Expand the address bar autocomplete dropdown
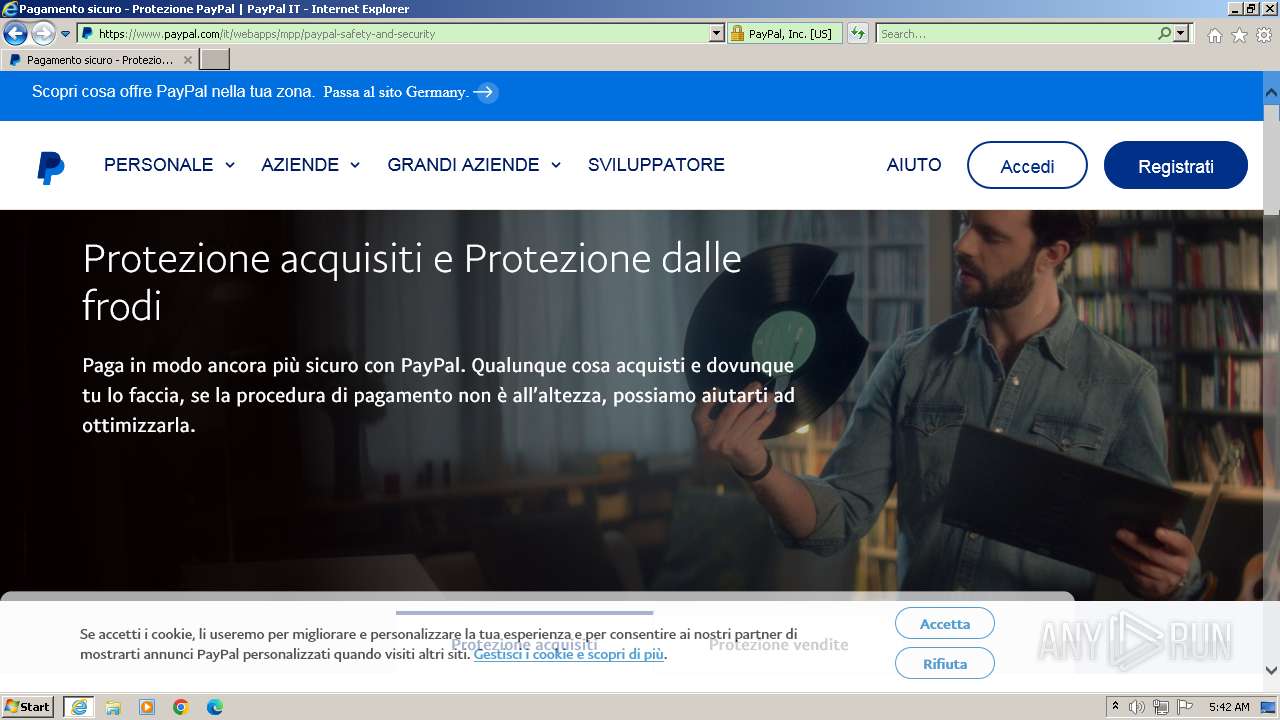Viewport: 1280px width, 720px height. [x=716, y=34]
